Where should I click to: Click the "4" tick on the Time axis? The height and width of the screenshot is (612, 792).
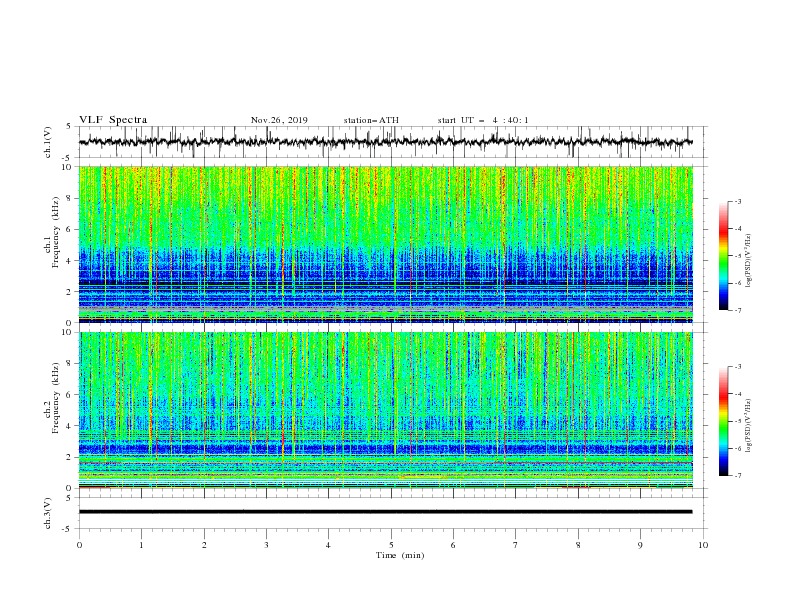[328, 545]
